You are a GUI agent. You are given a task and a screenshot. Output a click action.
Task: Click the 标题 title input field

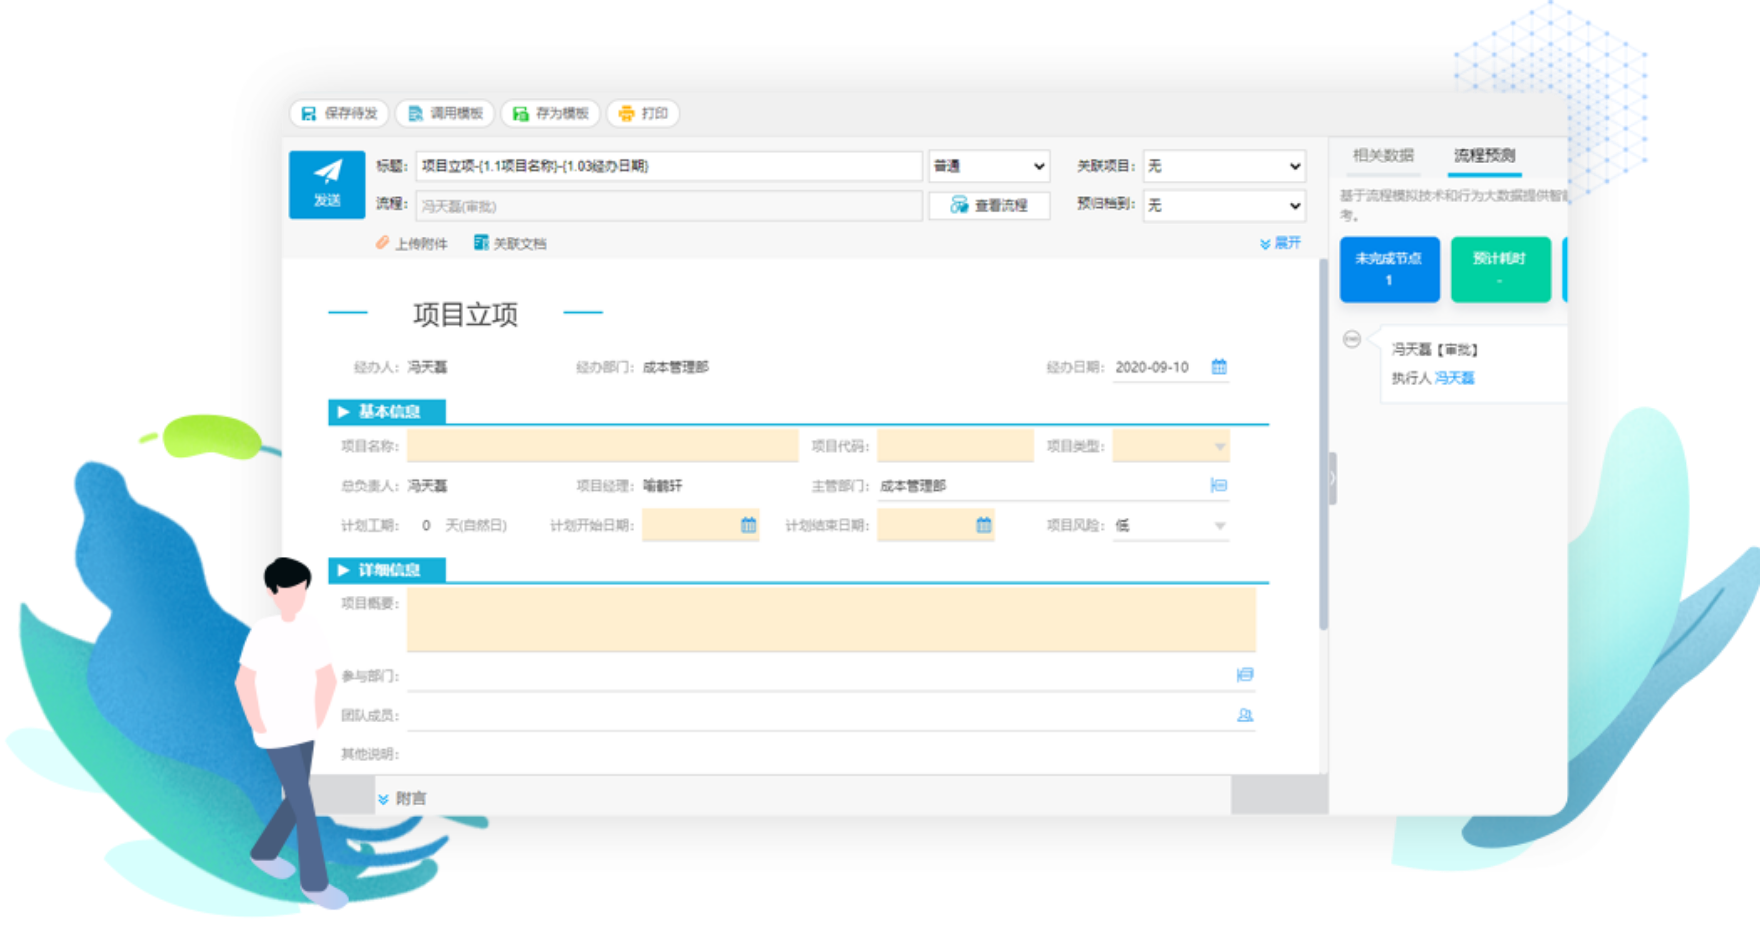(668, 166)
